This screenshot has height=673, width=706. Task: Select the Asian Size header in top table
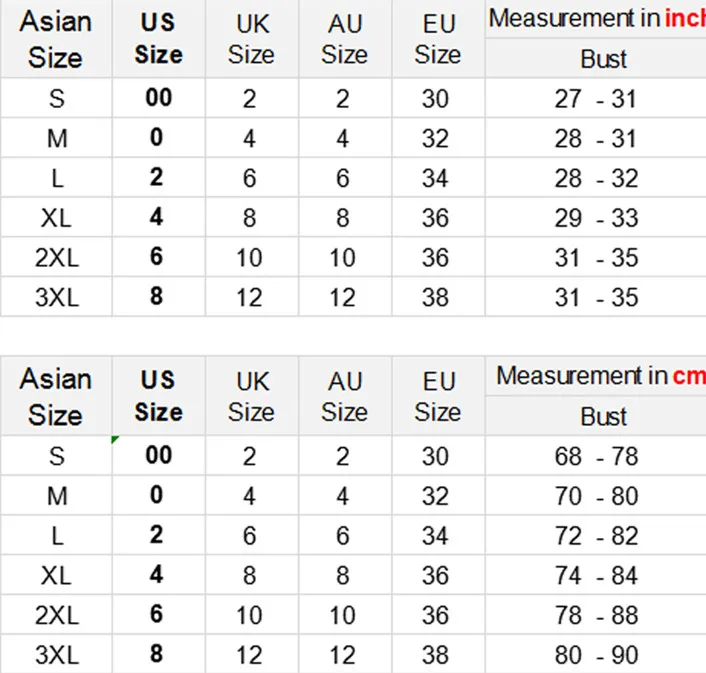tap(56, 39)
